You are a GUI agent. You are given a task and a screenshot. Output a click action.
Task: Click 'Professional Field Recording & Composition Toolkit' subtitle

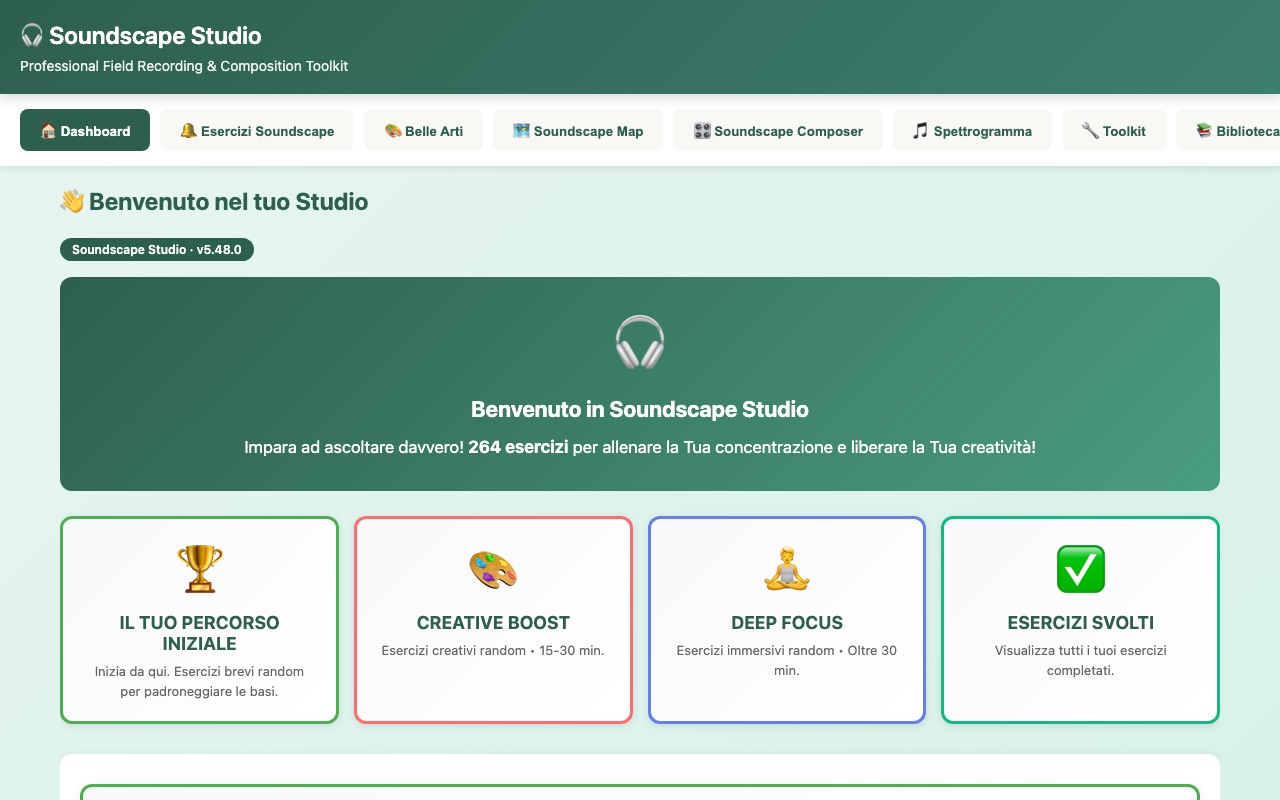coord(184,66)
